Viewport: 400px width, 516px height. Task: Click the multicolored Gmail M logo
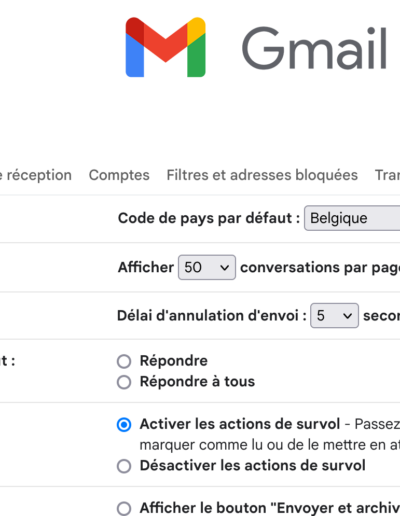165,47
